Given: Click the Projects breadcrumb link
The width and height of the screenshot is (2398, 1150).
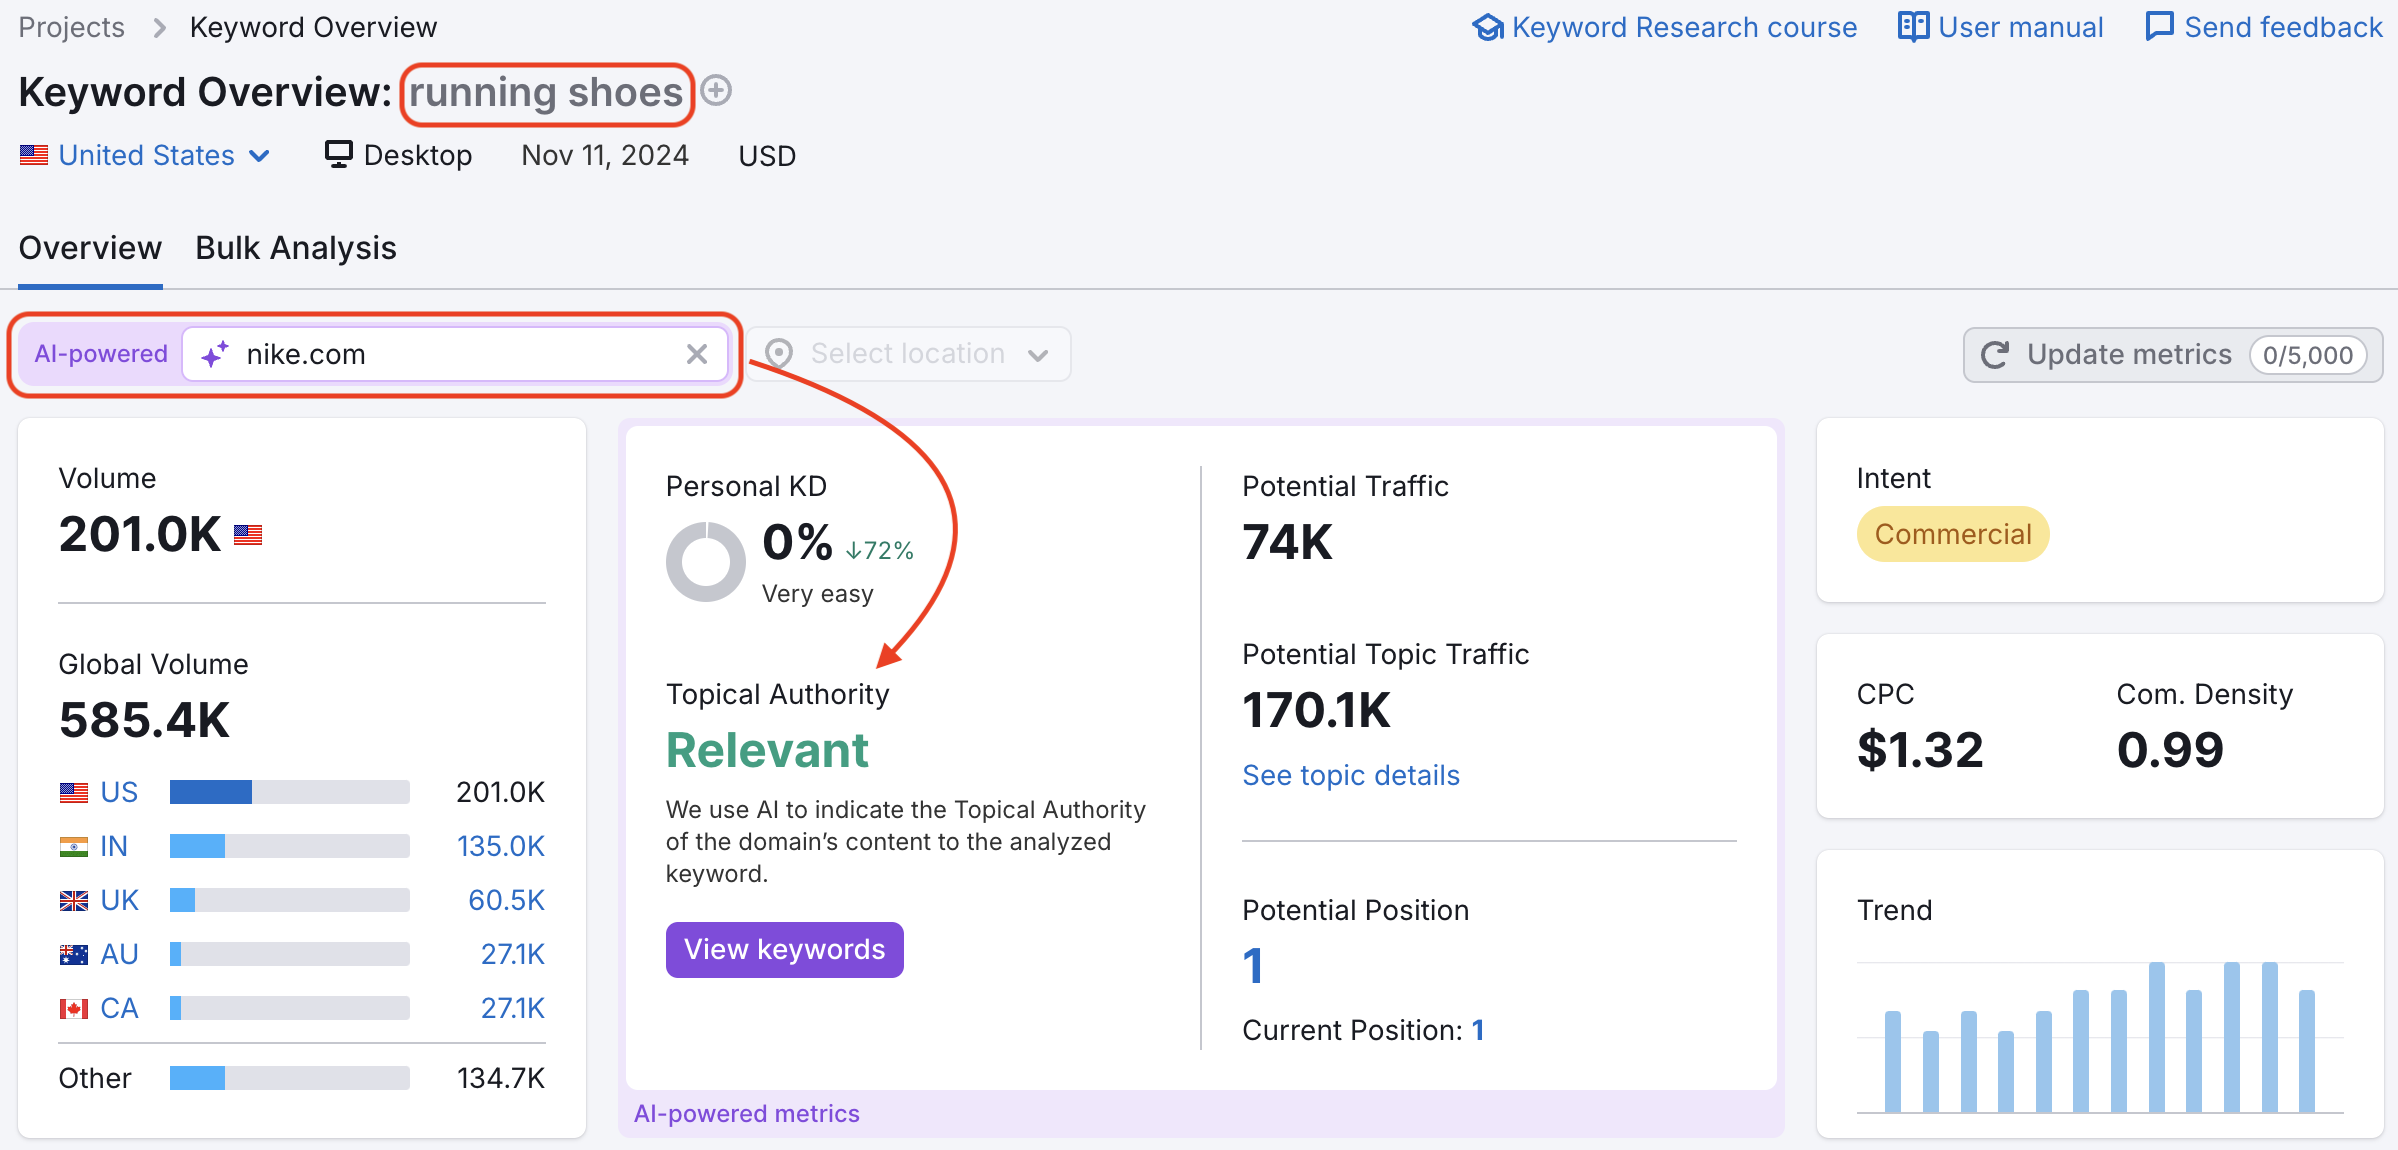Looking at the screenshot, I should point(70,27).
